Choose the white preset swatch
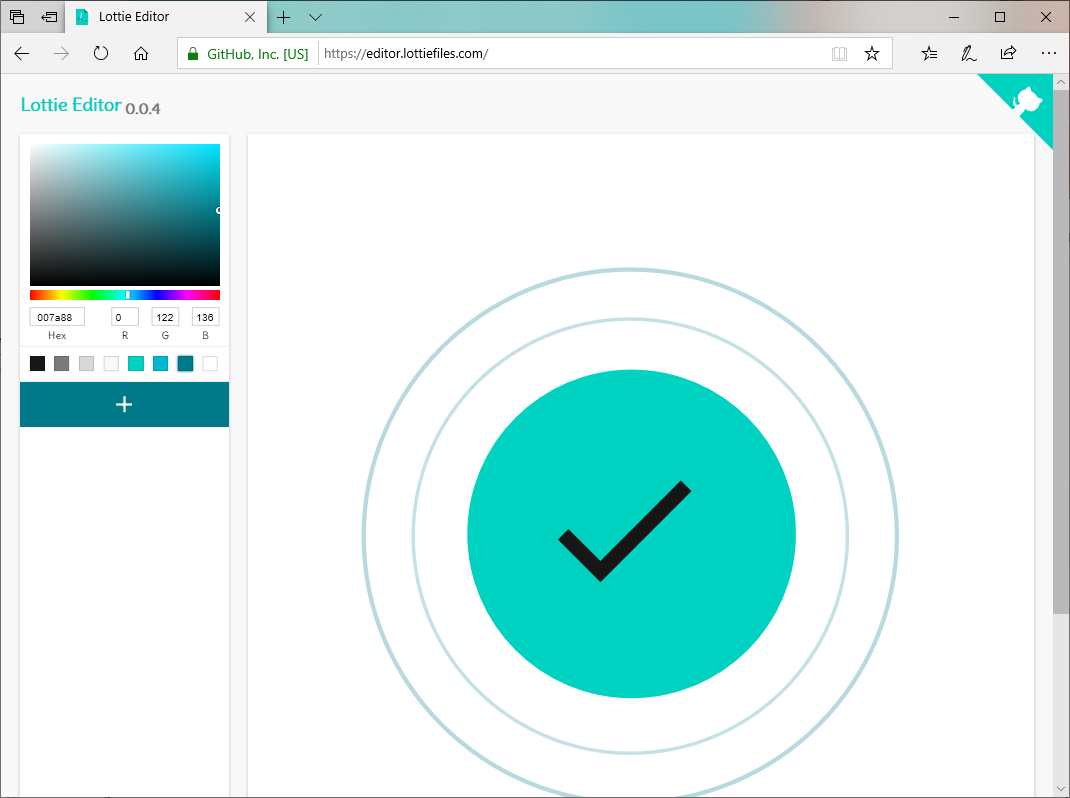 tap(210, 363)
